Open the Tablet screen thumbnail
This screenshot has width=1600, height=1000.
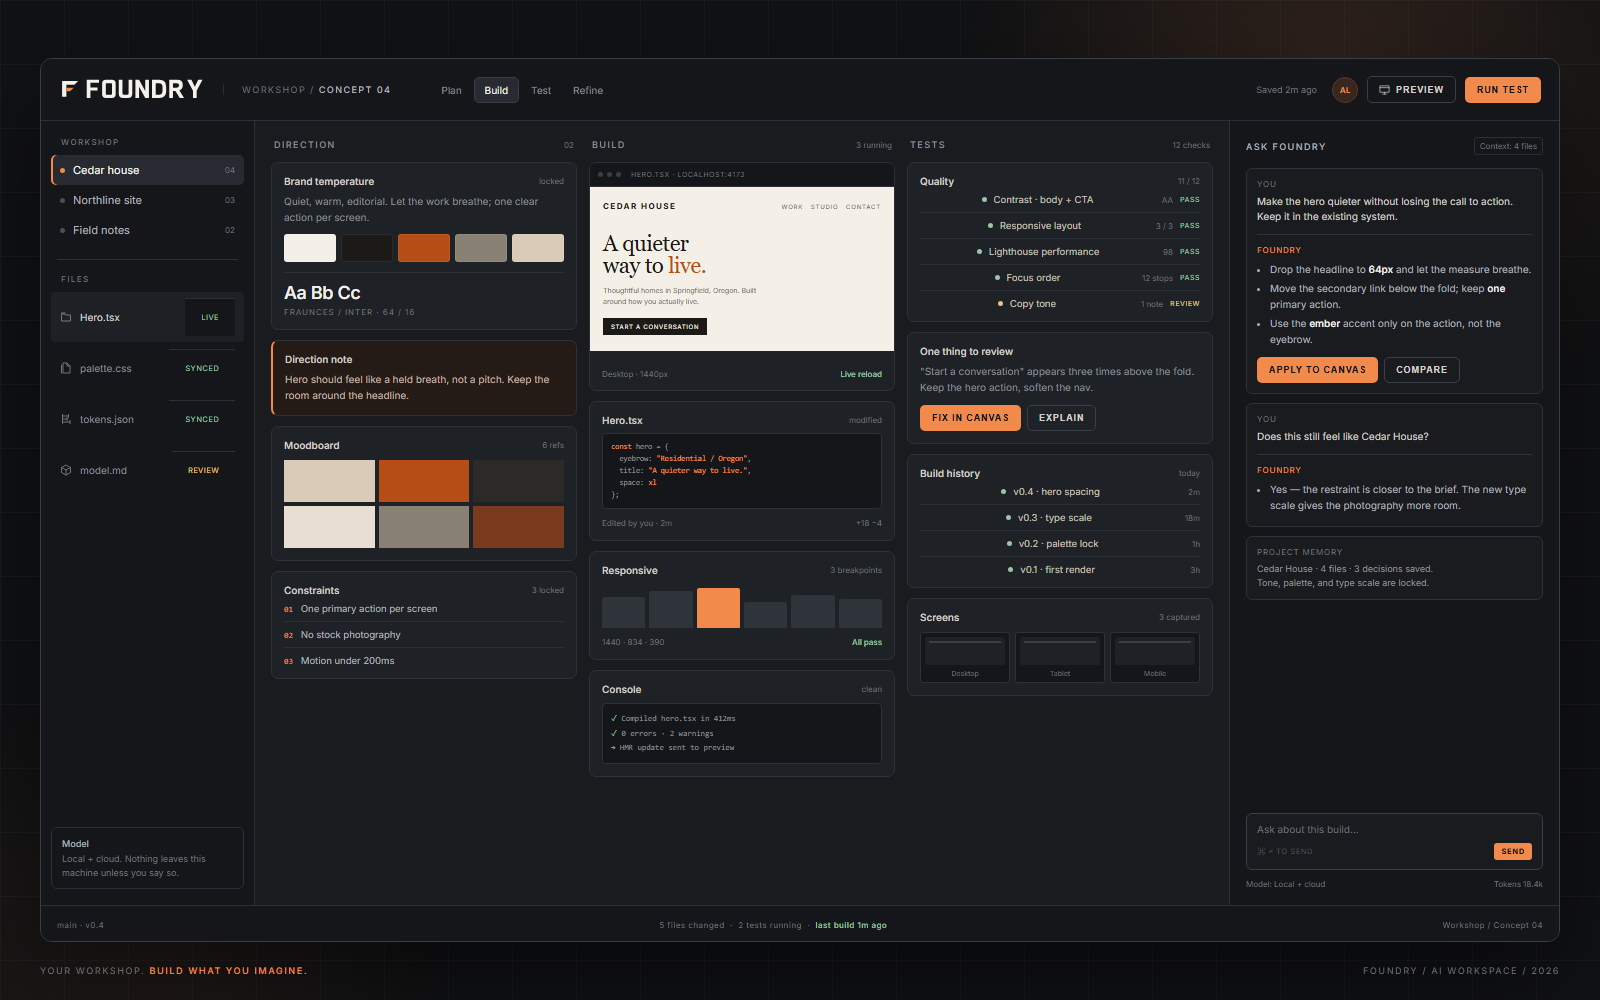click(x=1060, y=657)
